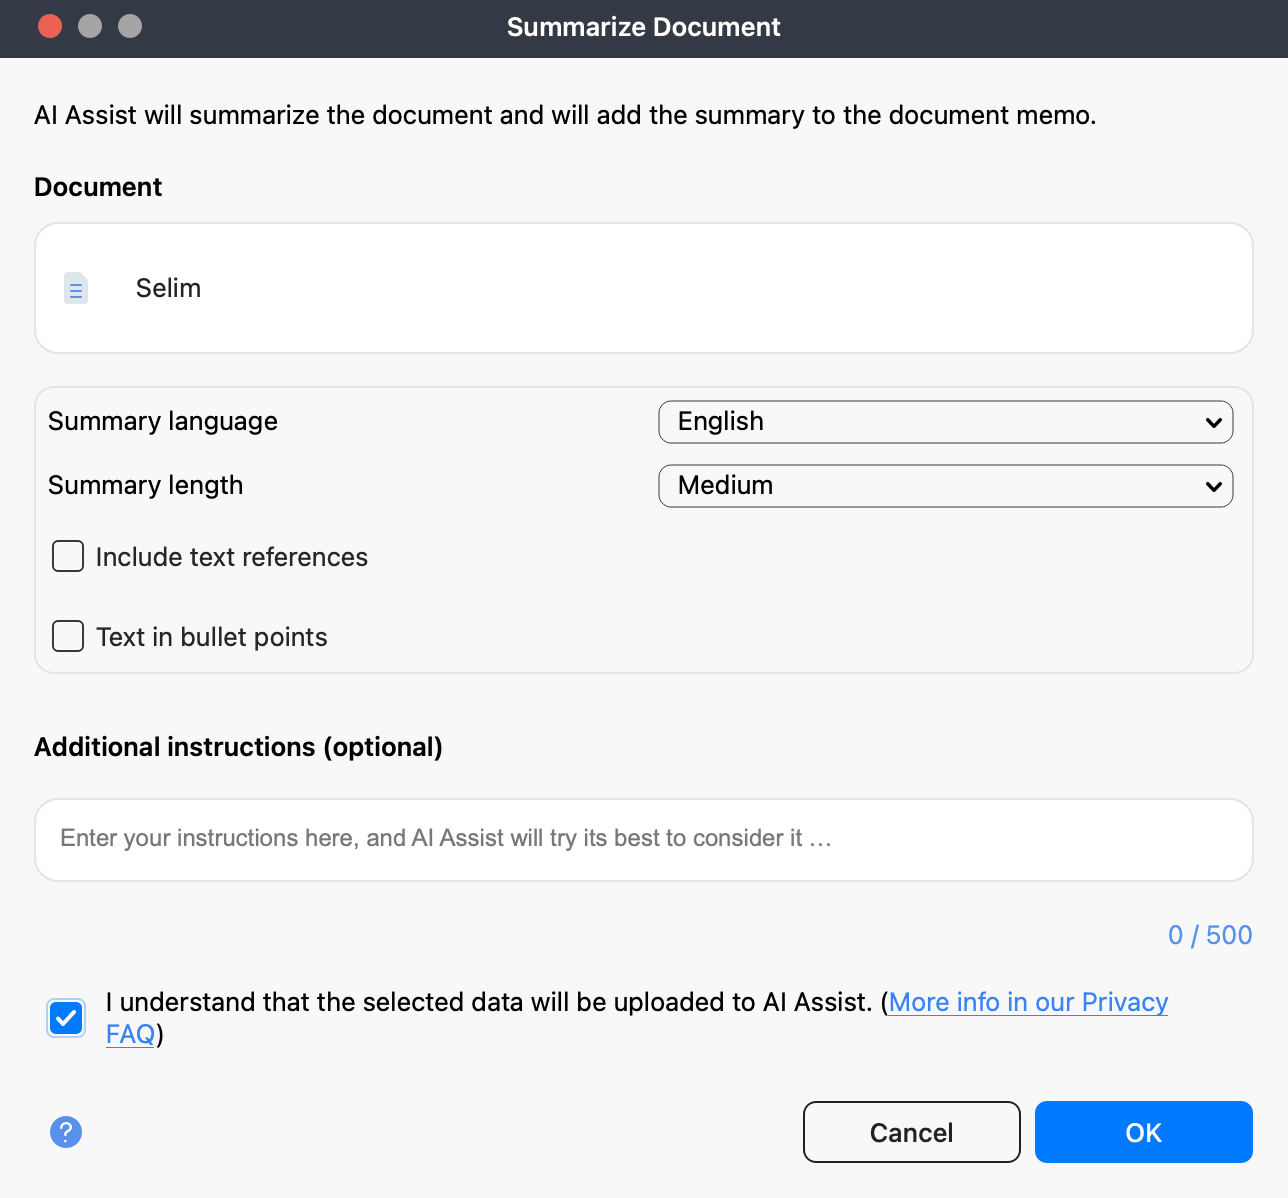The width and height of the screenshot is (1288, 1198).
Task: Click the Summary length label
Action: click(x=146, y=486)
